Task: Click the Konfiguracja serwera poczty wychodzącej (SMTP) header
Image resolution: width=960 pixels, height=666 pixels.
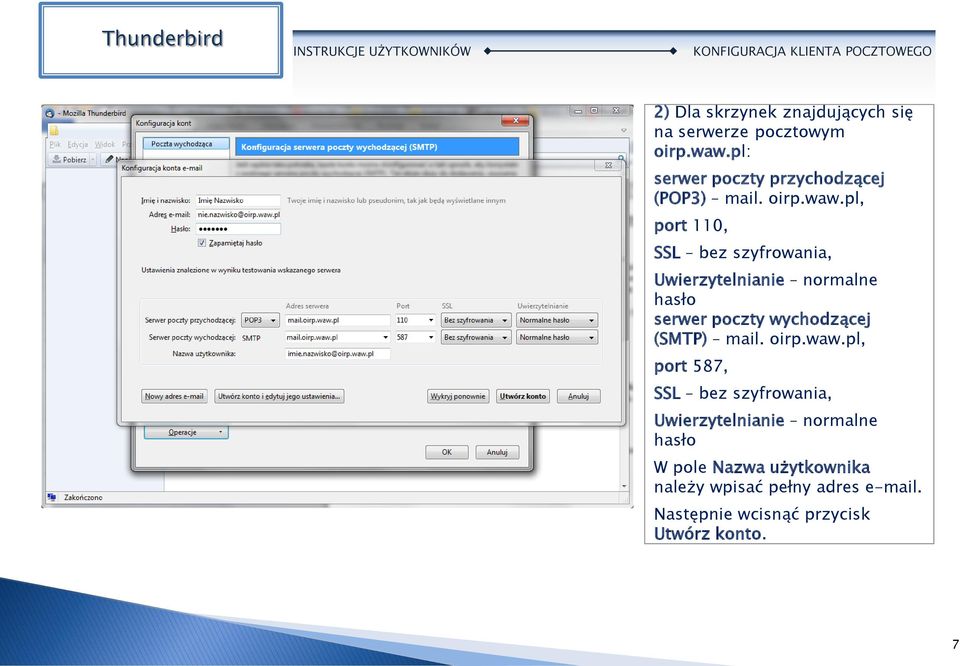Action: coord(377,147)
